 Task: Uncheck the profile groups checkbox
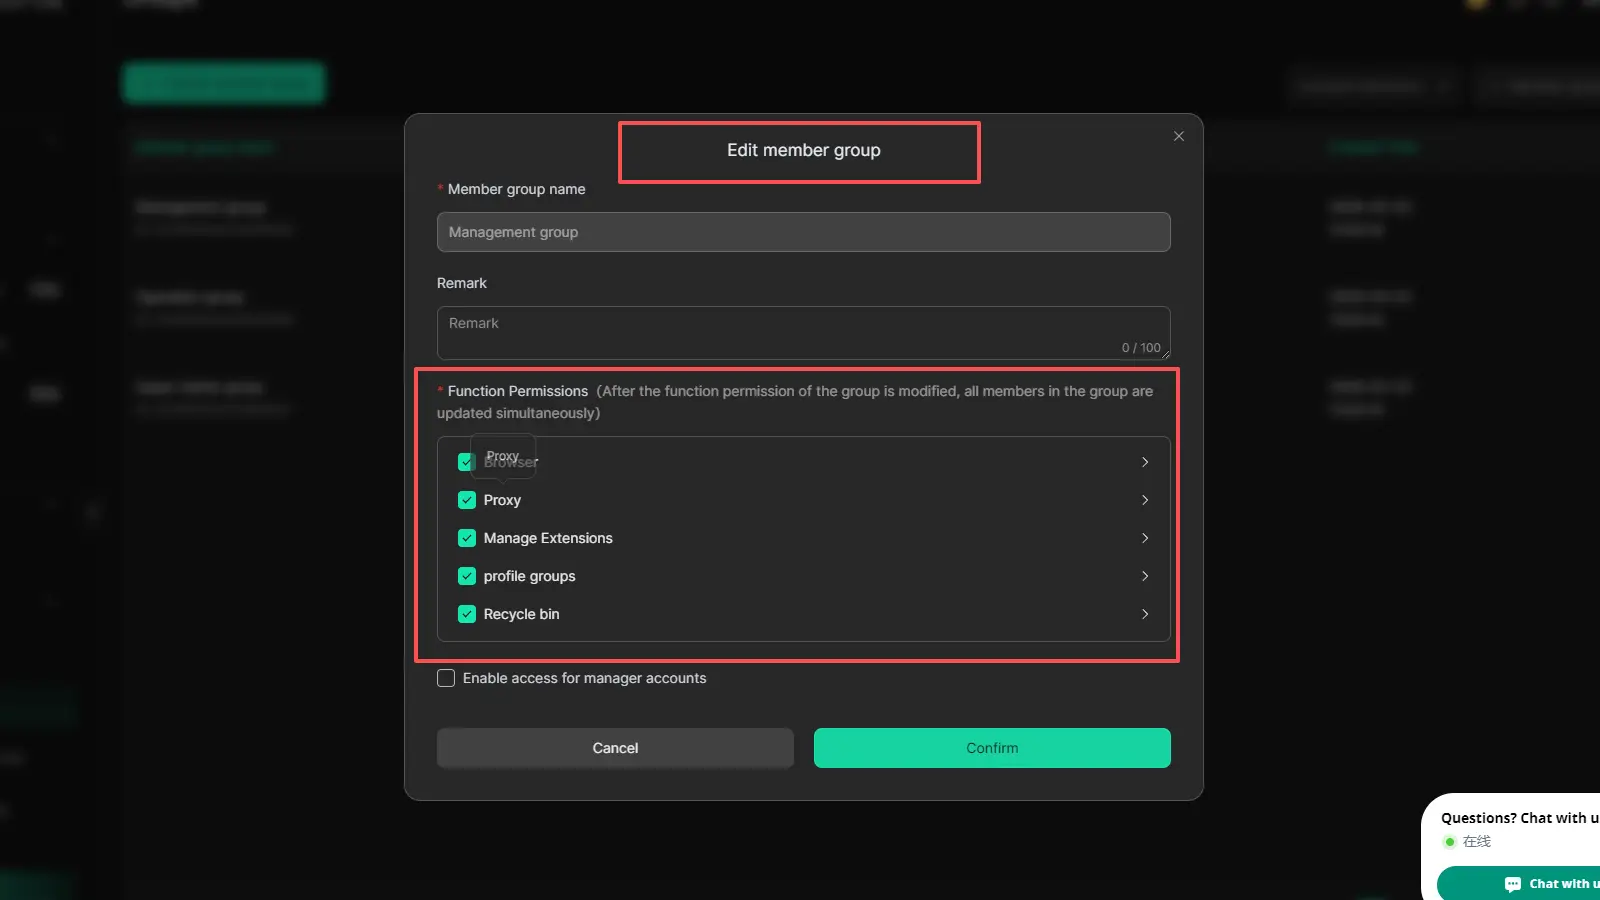pos(467,576)
